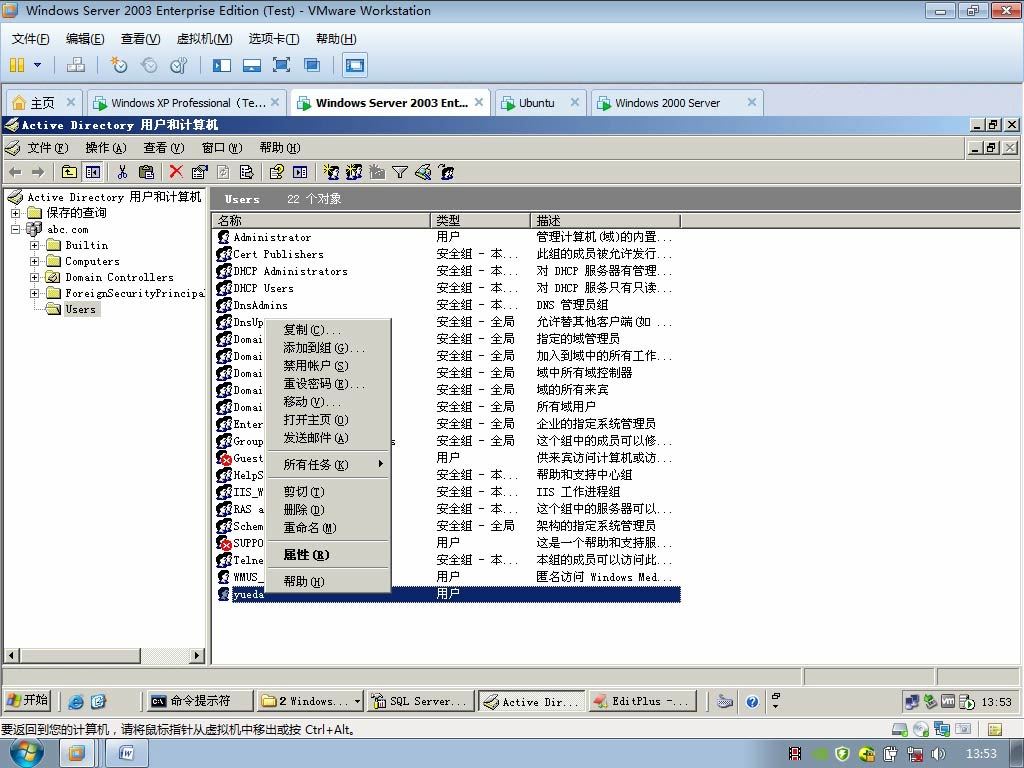Click the console view icon in VMware toolbar
This screenshot has height=768, width=1024.
click(x=355, y=65)
